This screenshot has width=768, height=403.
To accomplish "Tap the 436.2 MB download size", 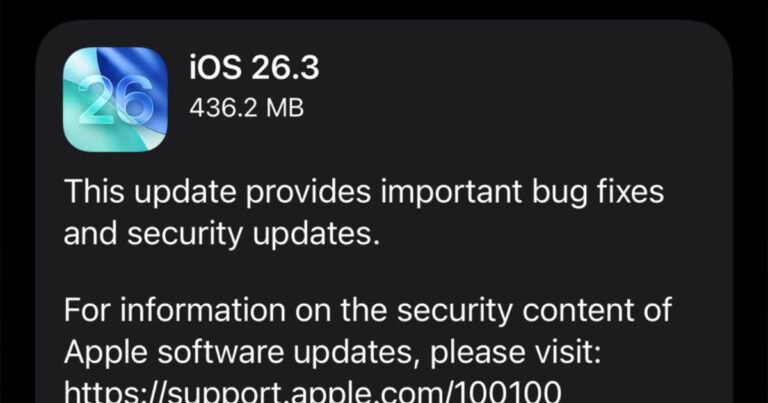I will (247, 108).
